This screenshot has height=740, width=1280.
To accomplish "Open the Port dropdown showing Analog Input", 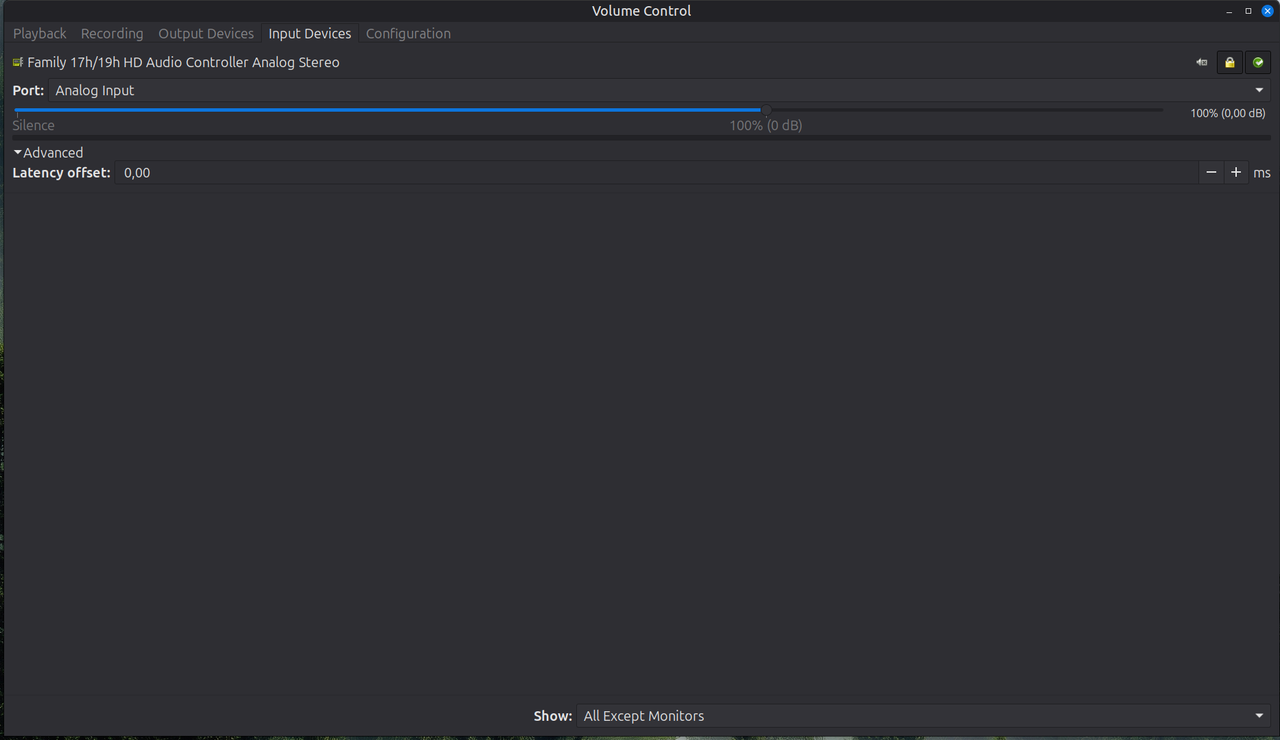I will [x=660, y=90].
